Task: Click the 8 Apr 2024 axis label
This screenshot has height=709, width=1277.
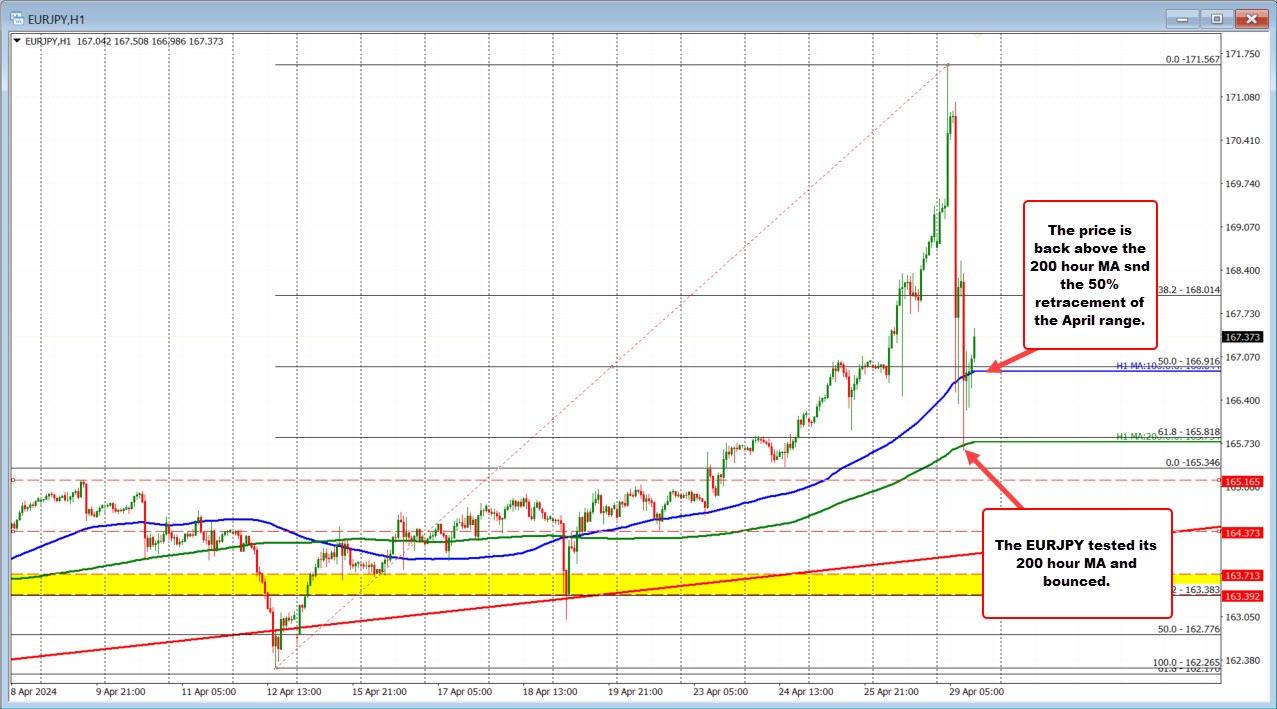Action: [32, 691]
